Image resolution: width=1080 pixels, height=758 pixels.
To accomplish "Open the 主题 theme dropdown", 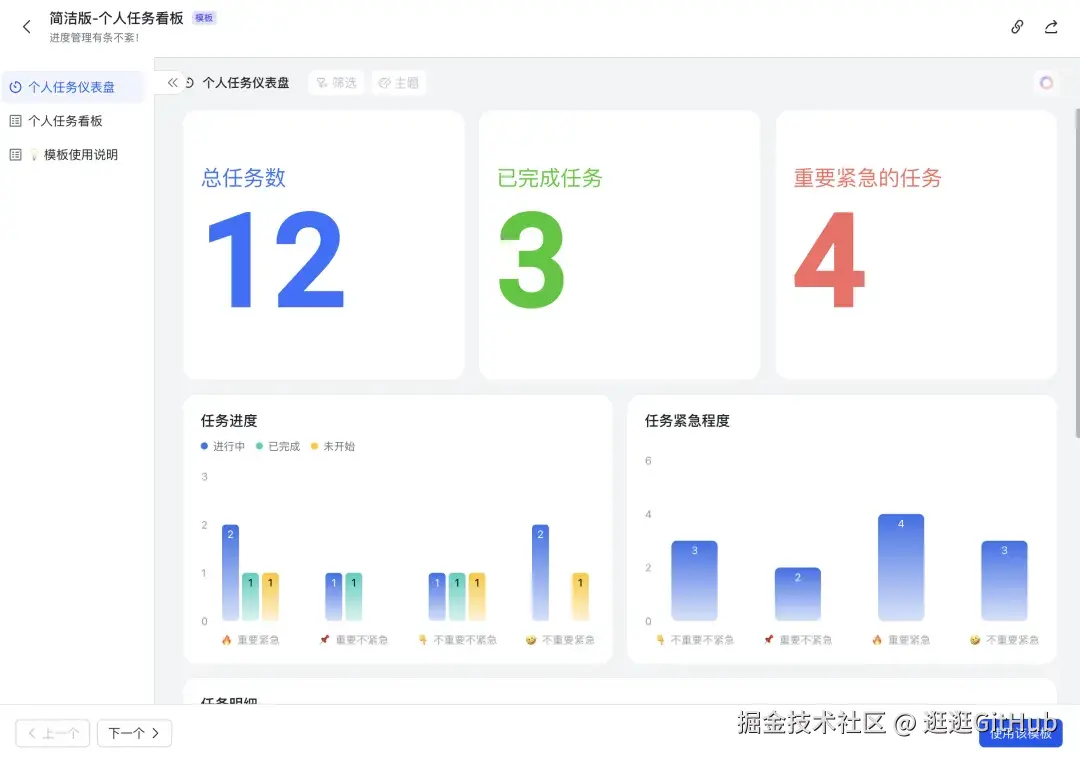I will tap(399, 82).
